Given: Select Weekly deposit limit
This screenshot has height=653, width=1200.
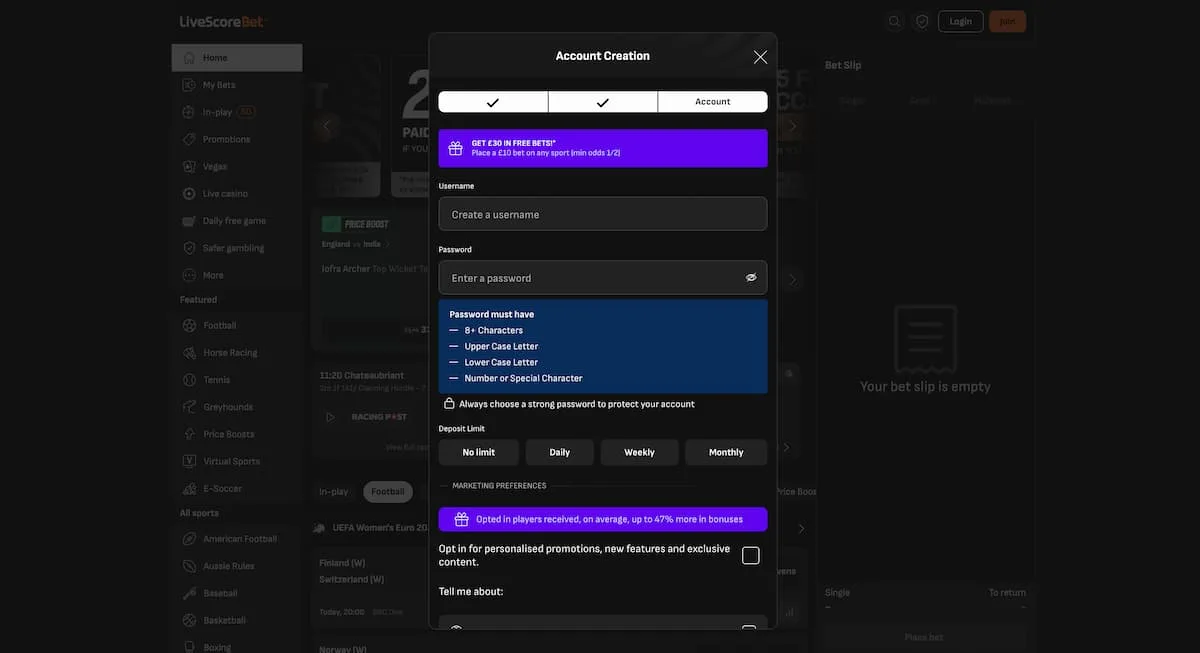Looking at the screenshot, I should (x=640, y=452).
